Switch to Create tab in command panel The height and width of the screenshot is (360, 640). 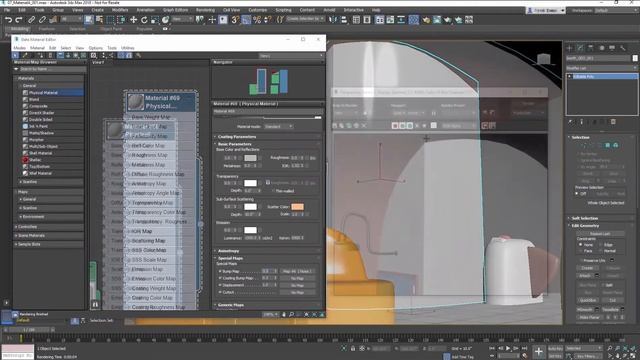(569, 48)
